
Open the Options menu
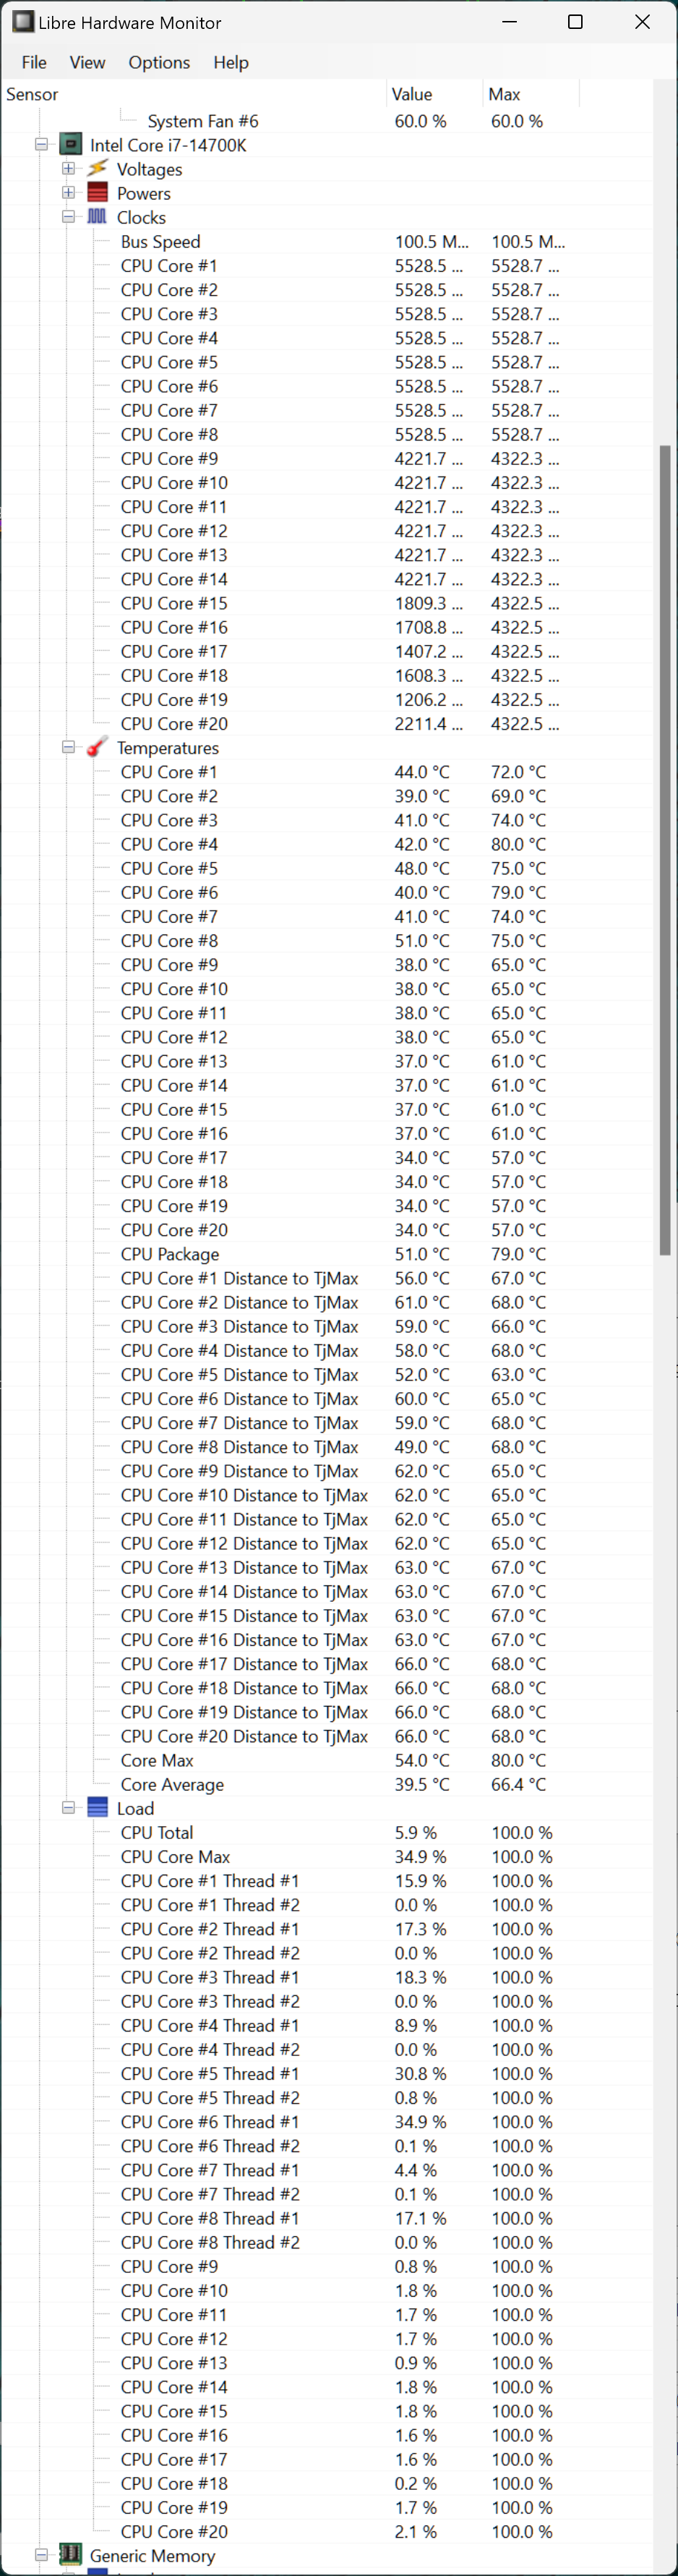[159, 62]
